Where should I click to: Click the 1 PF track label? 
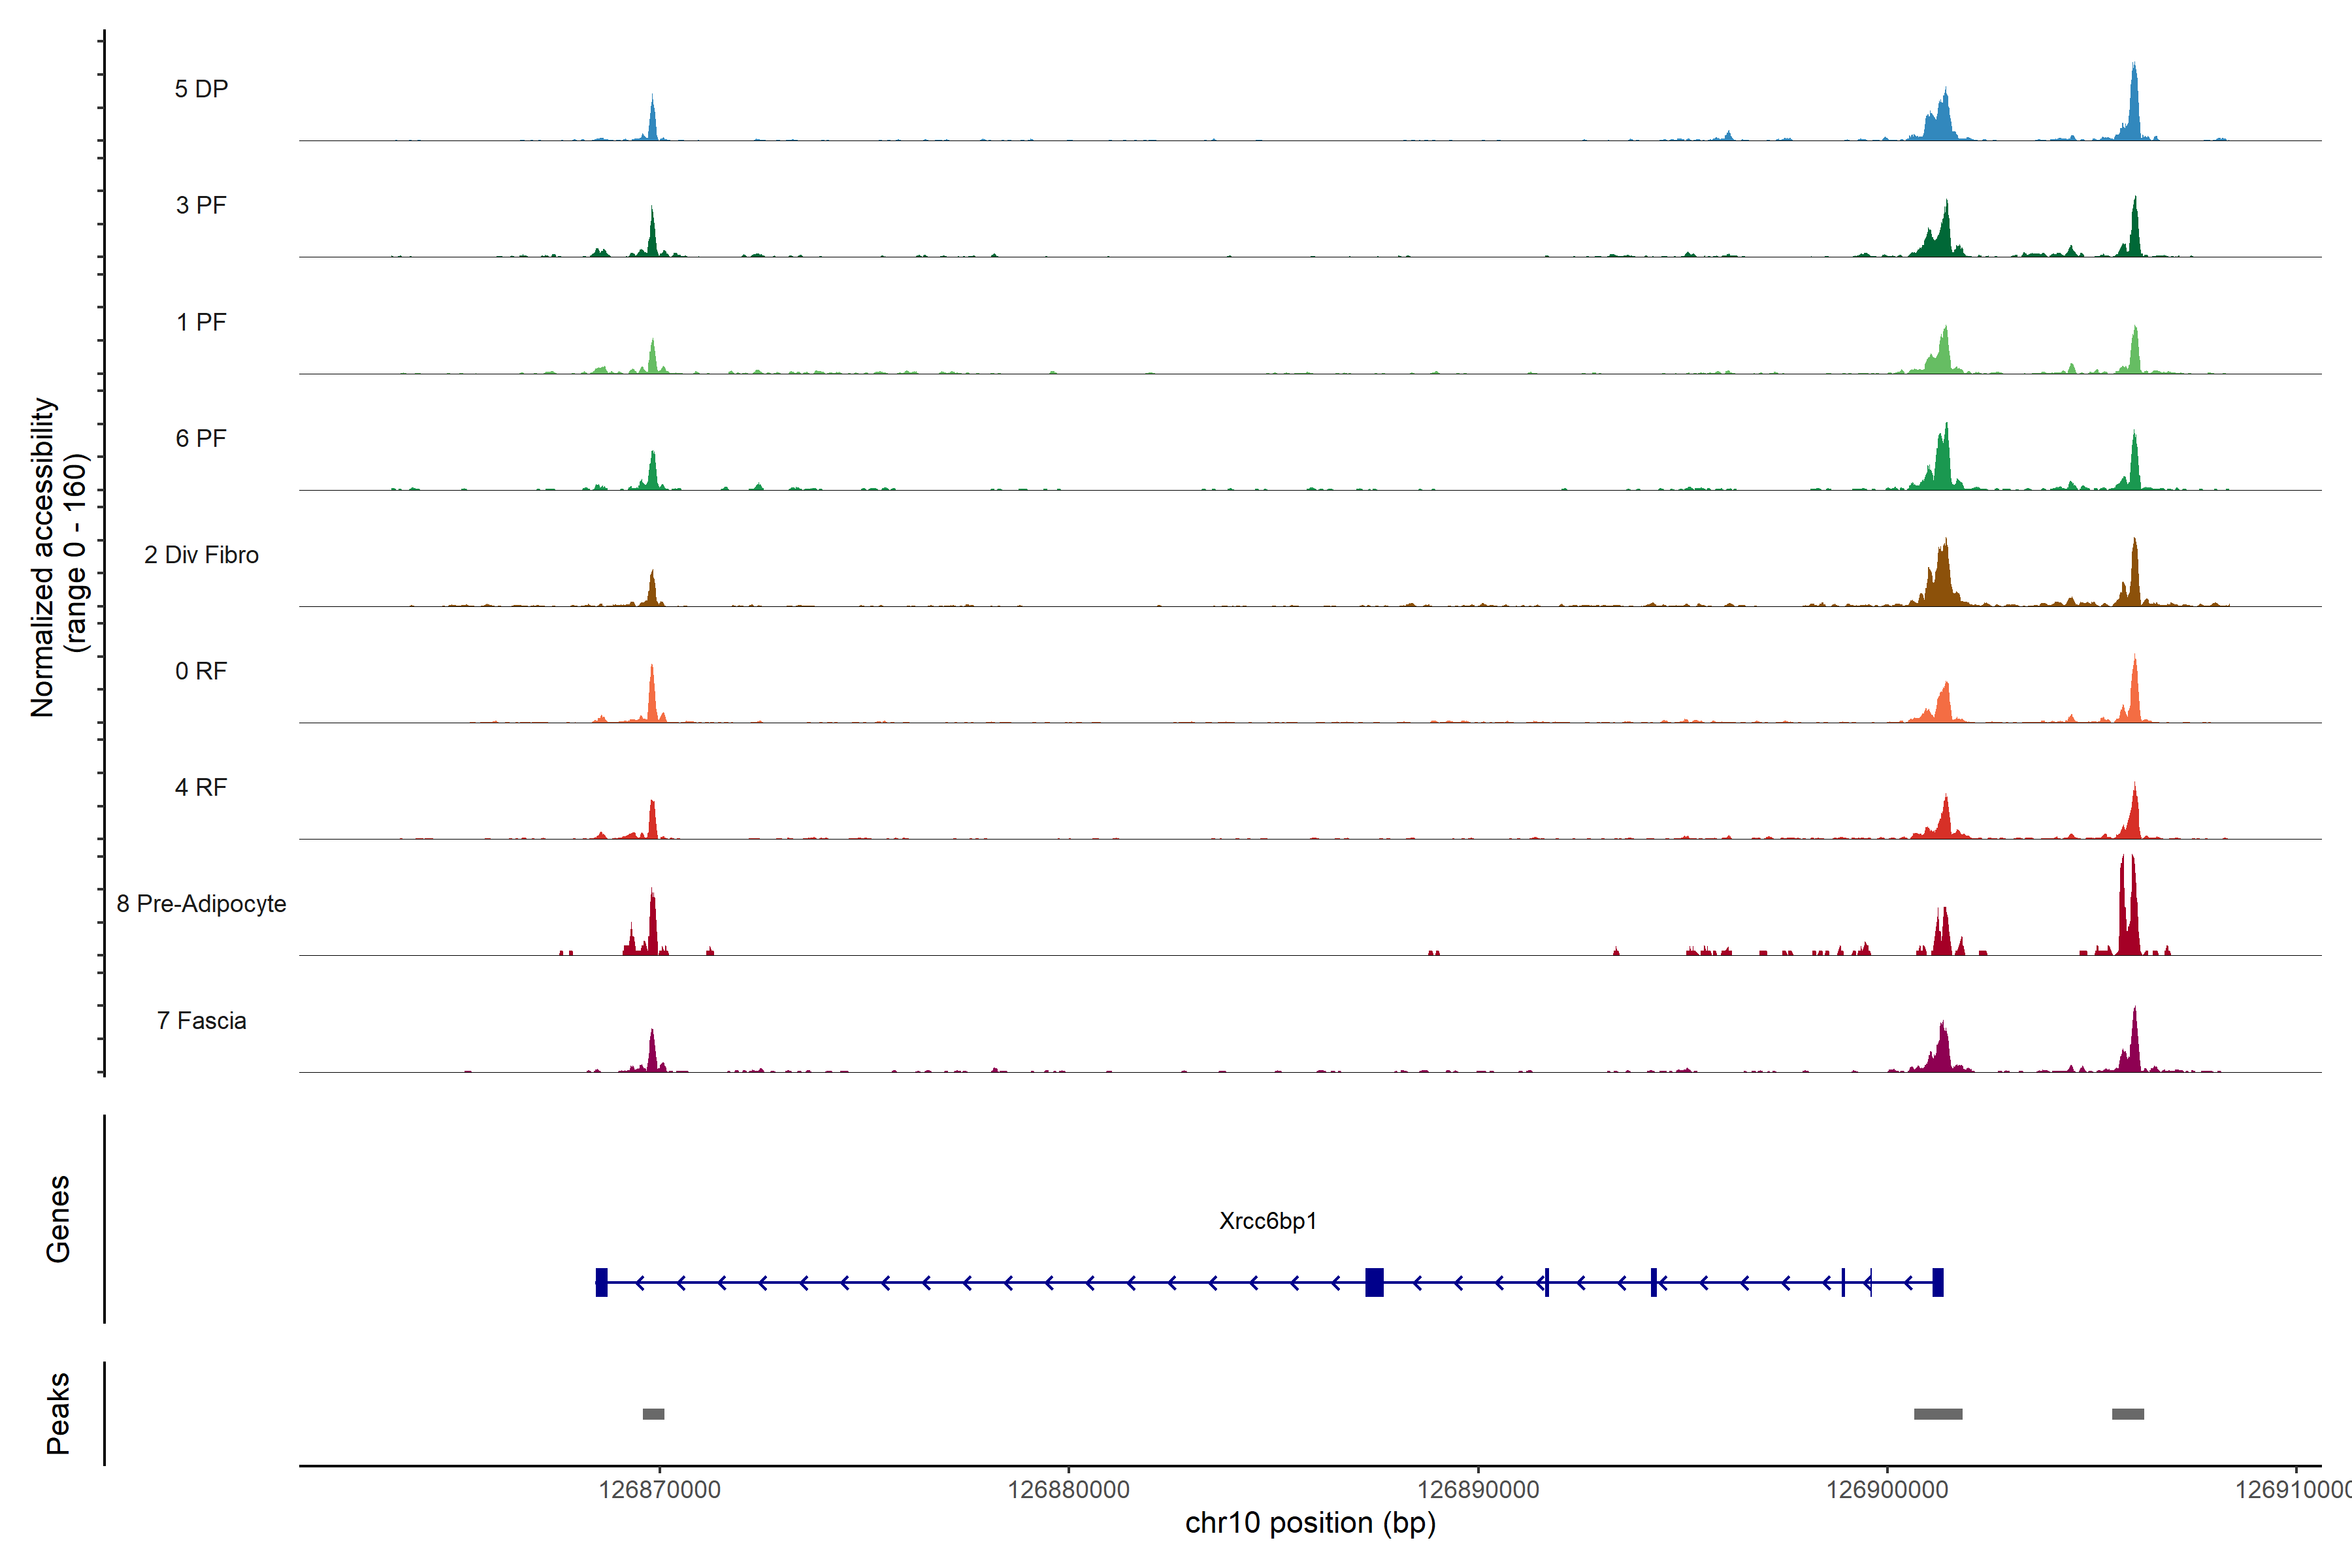(x=201, y=322)
